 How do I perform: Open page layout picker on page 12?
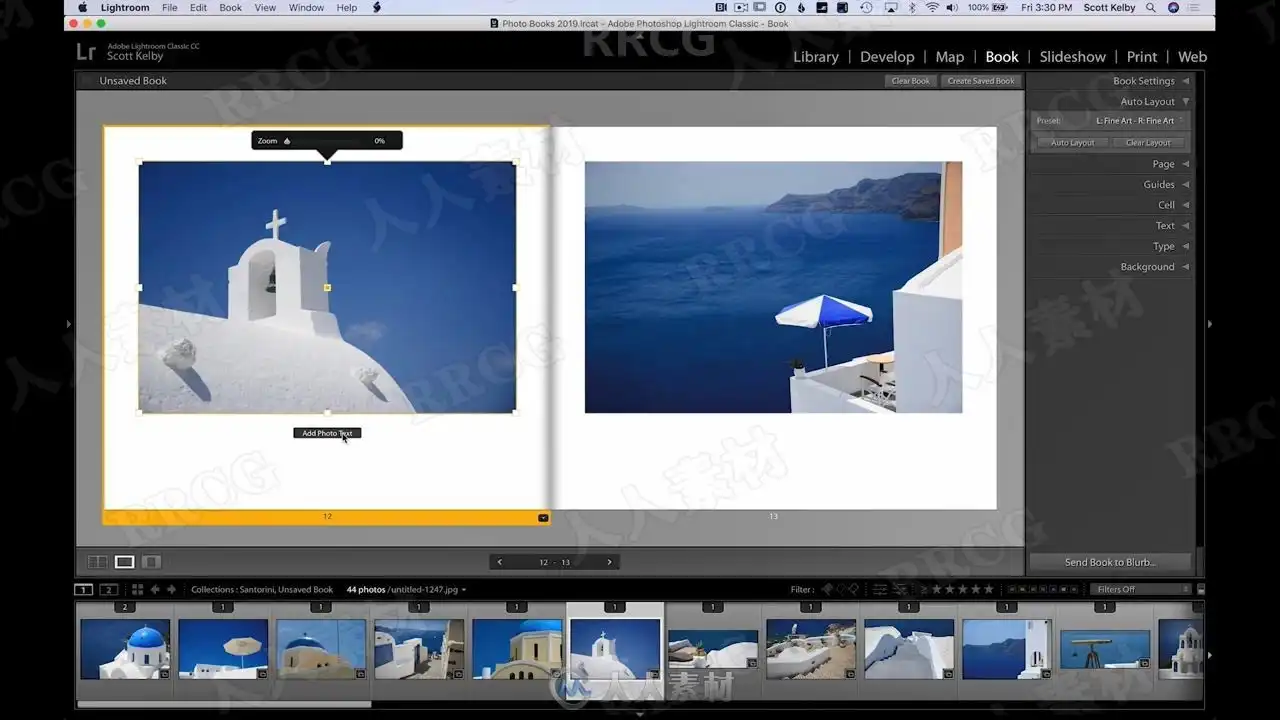pyautogui.click(x=543, y=518)
